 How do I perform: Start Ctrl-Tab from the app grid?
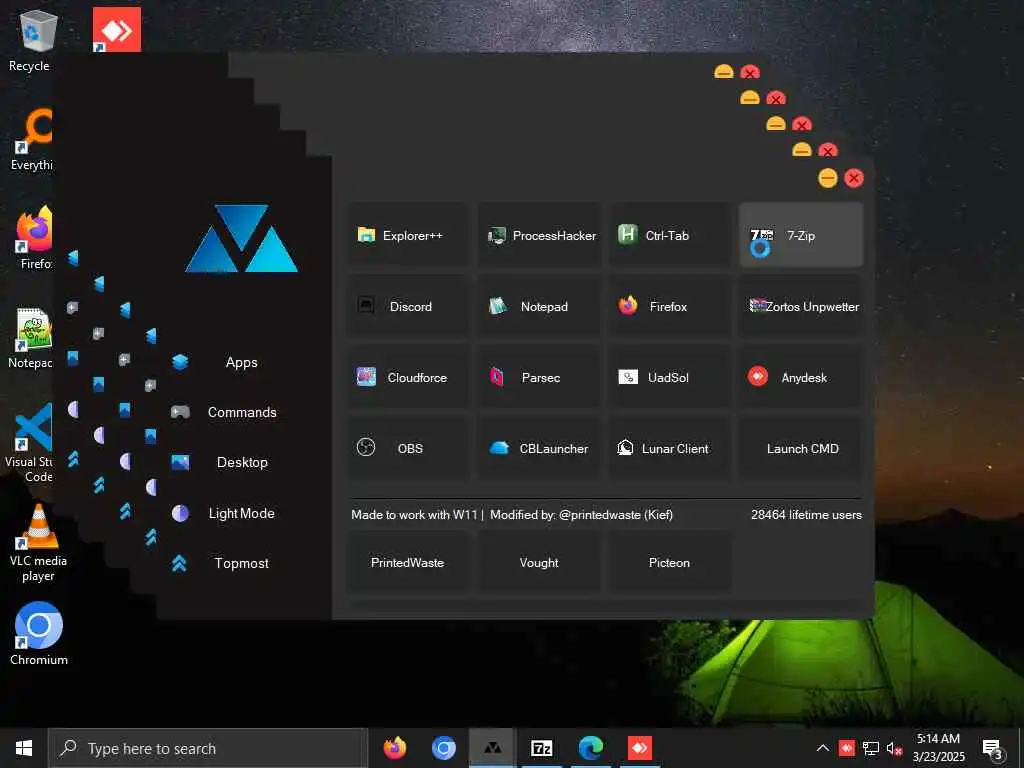point(669,235)
